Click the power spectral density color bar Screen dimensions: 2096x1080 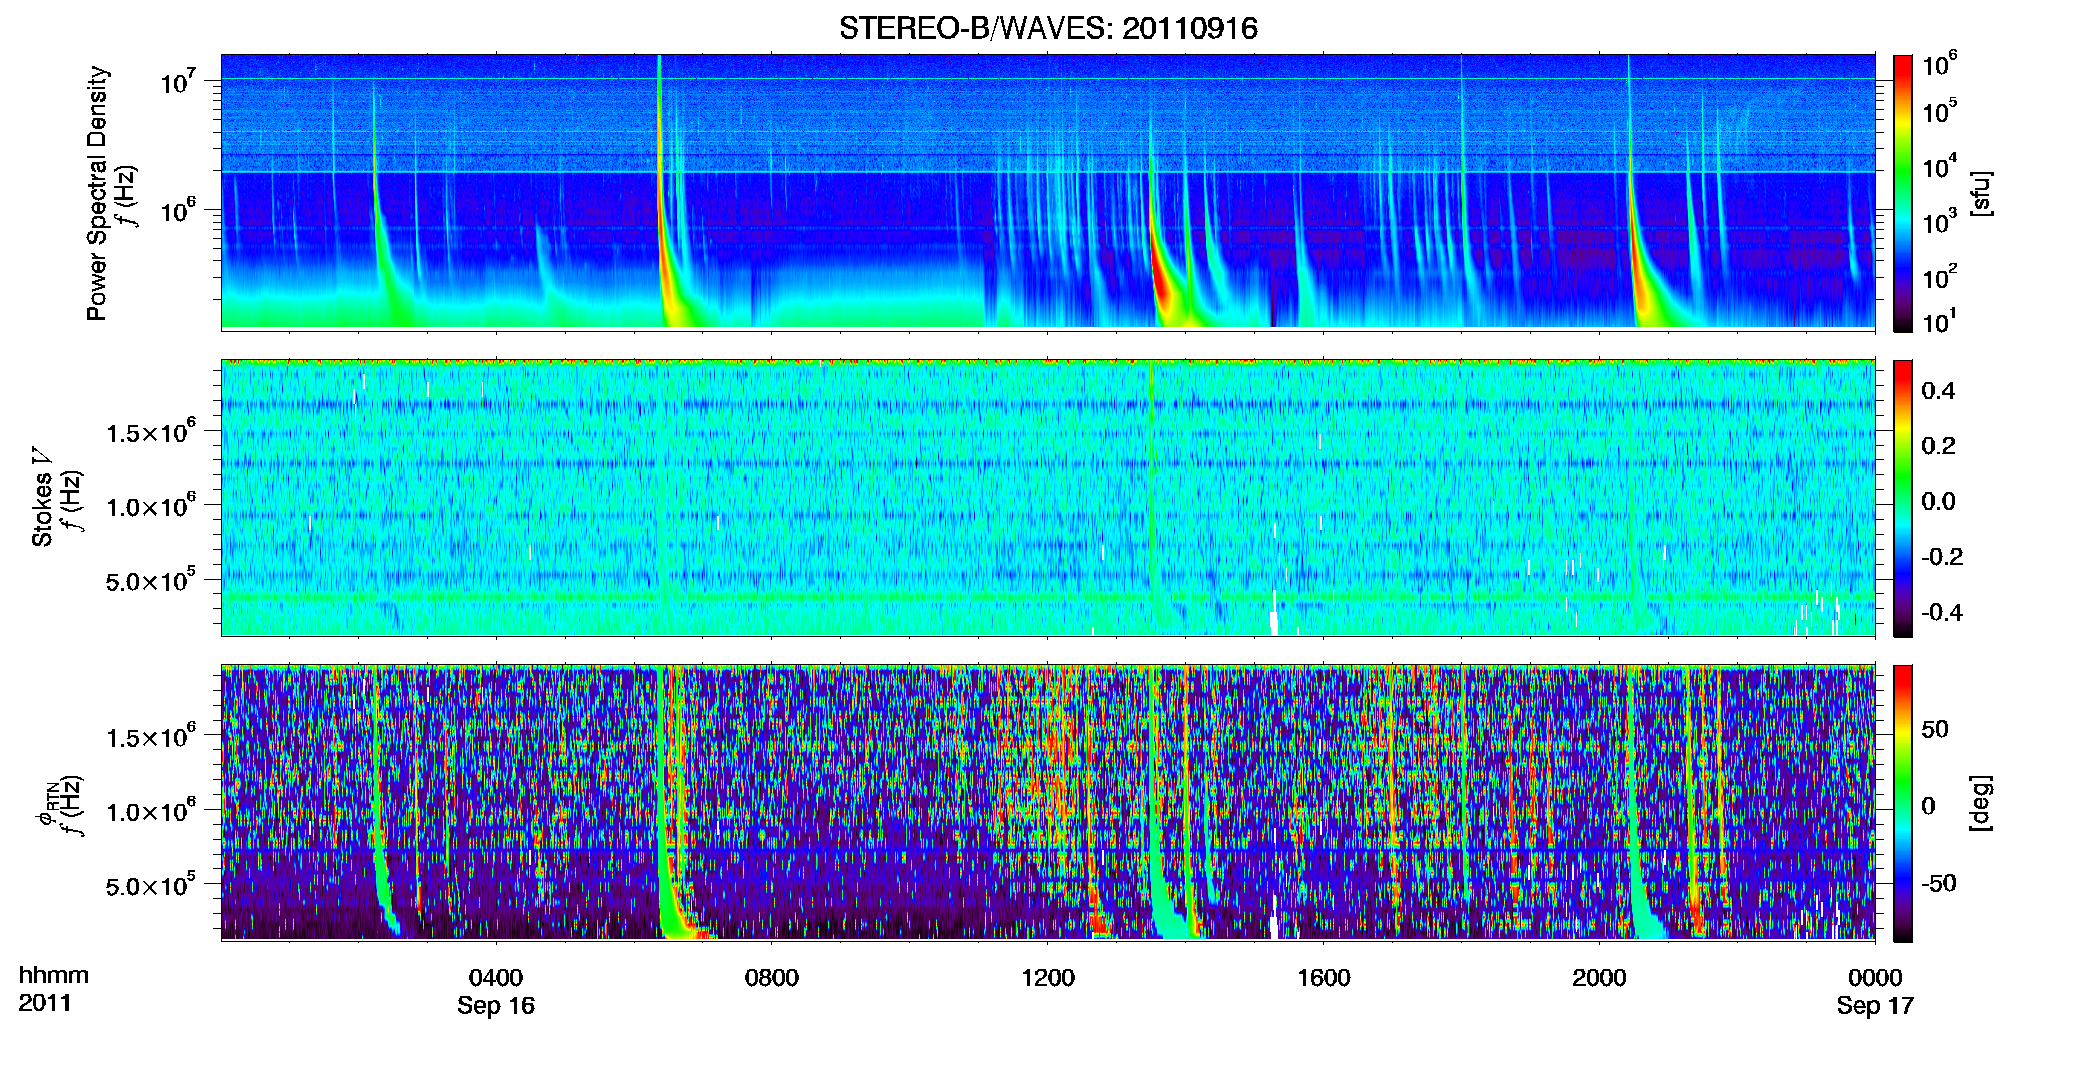pos(1902,193)
